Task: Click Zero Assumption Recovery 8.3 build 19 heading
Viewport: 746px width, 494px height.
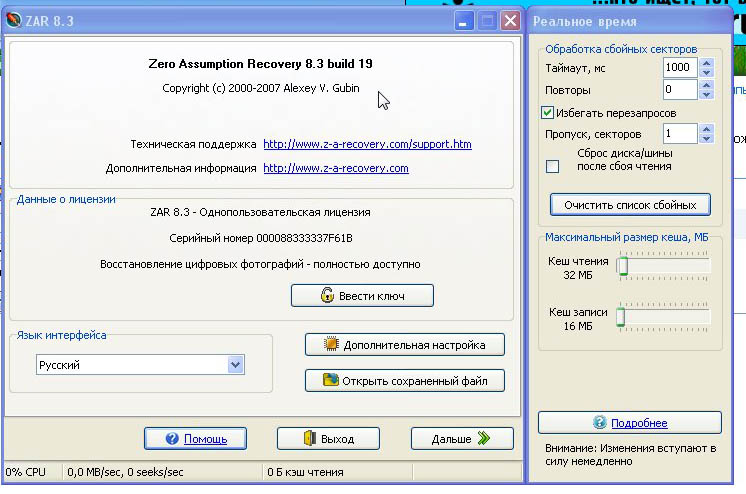Action: point(260,64)
